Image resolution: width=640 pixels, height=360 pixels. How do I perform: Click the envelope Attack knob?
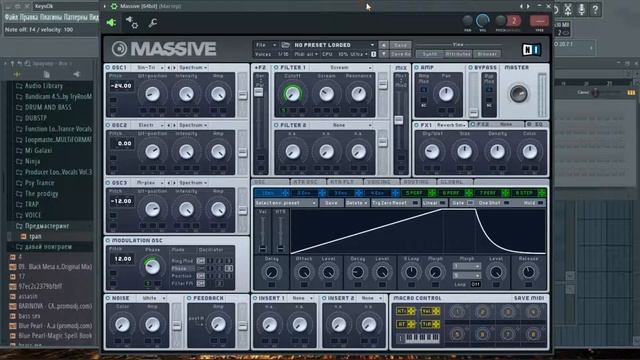click(x=304, y=272)
